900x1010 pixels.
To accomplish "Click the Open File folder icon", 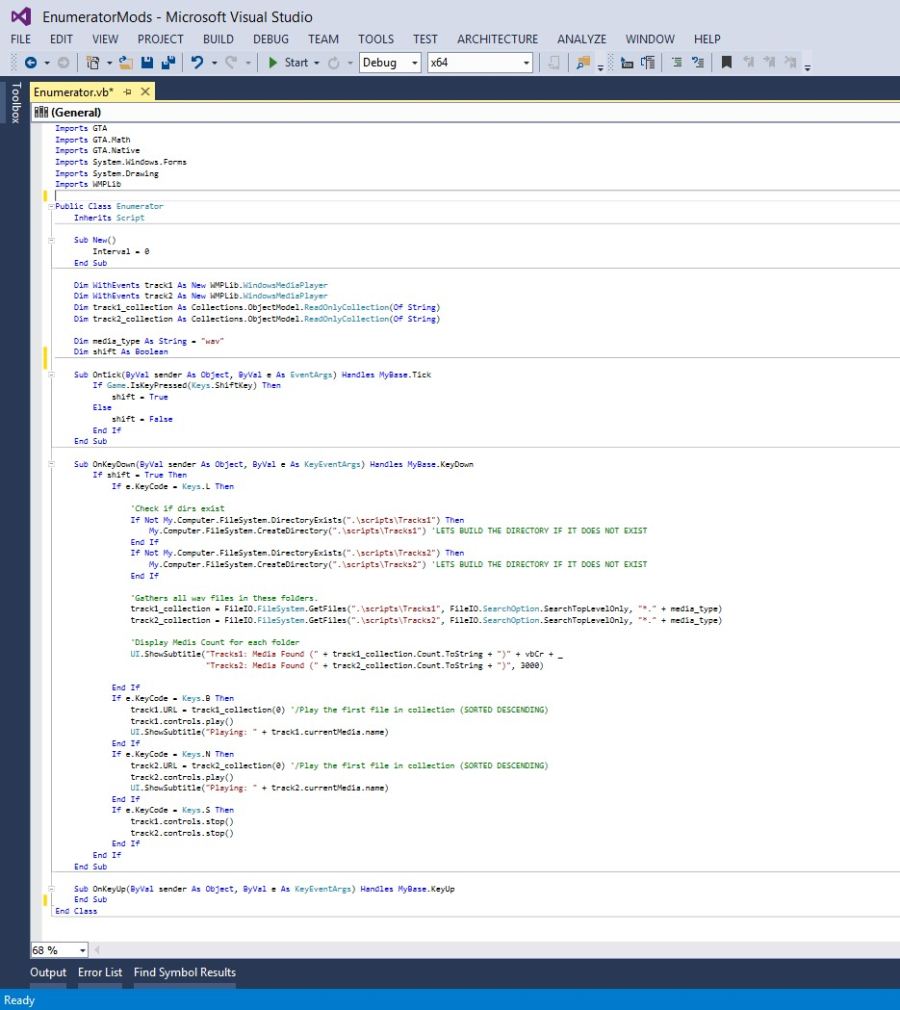I will [x=126, y=63].
